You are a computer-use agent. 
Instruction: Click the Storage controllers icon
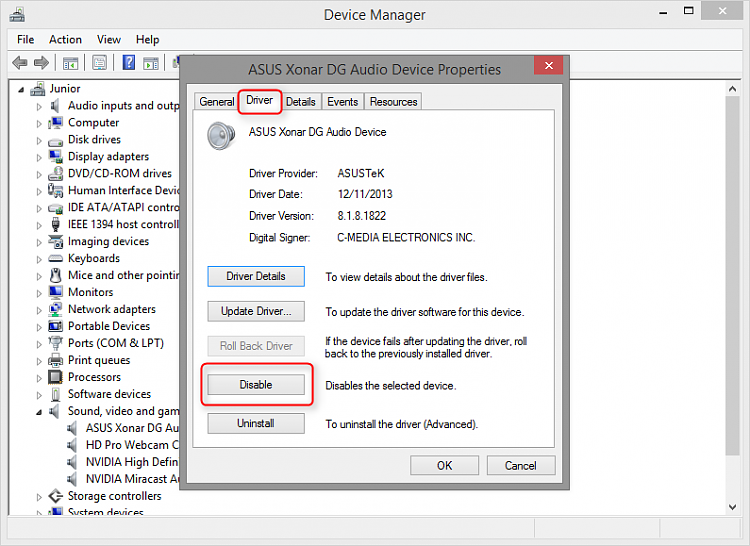click(x=55, y=496)
